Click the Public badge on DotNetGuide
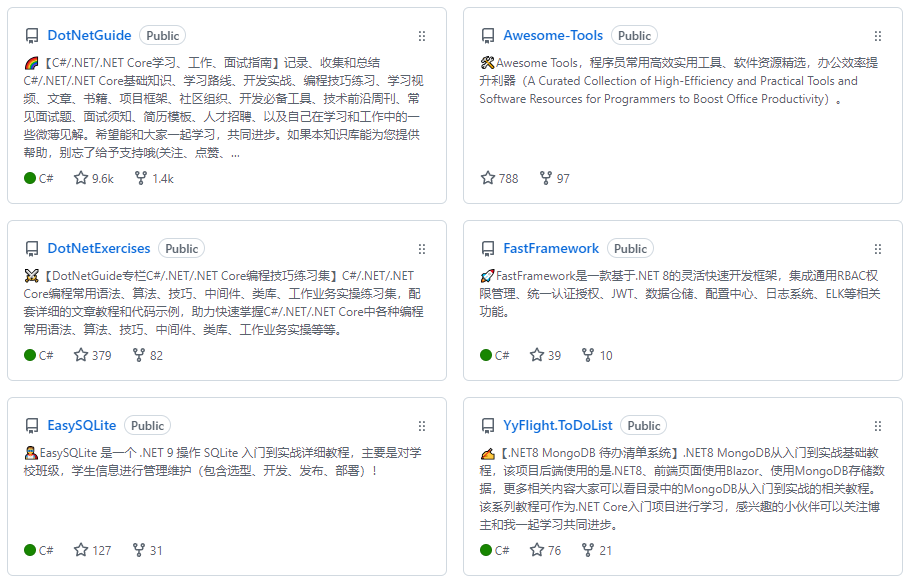Viewport: 907px width, 582px height. coord(163,36)
